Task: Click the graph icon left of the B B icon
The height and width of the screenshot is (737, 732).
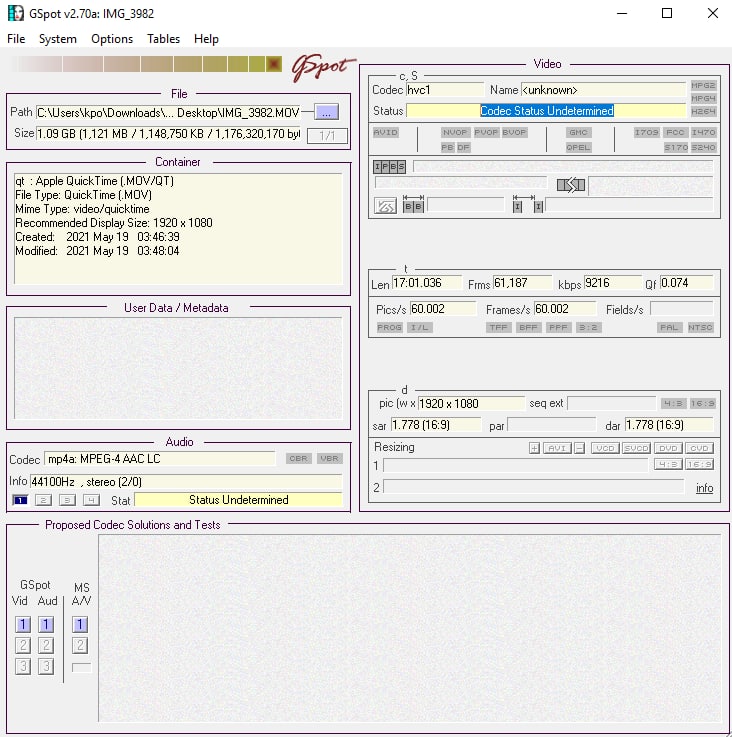Action: [385, 205]
